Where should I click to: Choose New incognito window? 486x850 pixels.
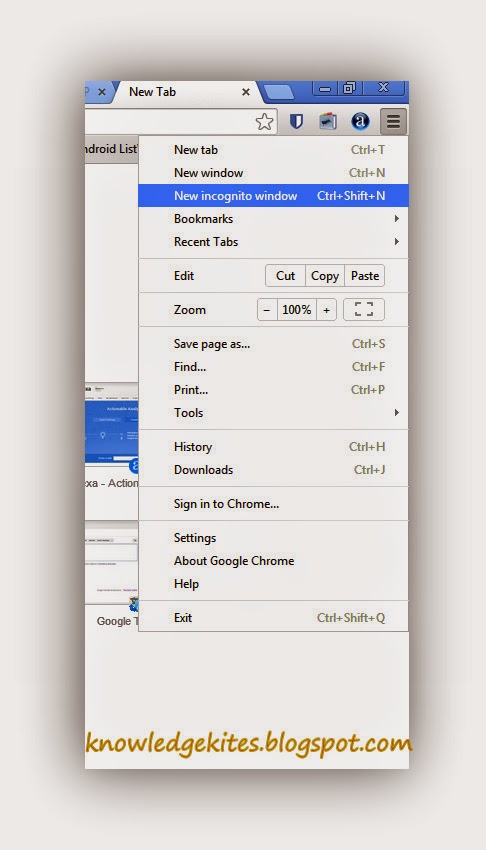coord(274,196)
